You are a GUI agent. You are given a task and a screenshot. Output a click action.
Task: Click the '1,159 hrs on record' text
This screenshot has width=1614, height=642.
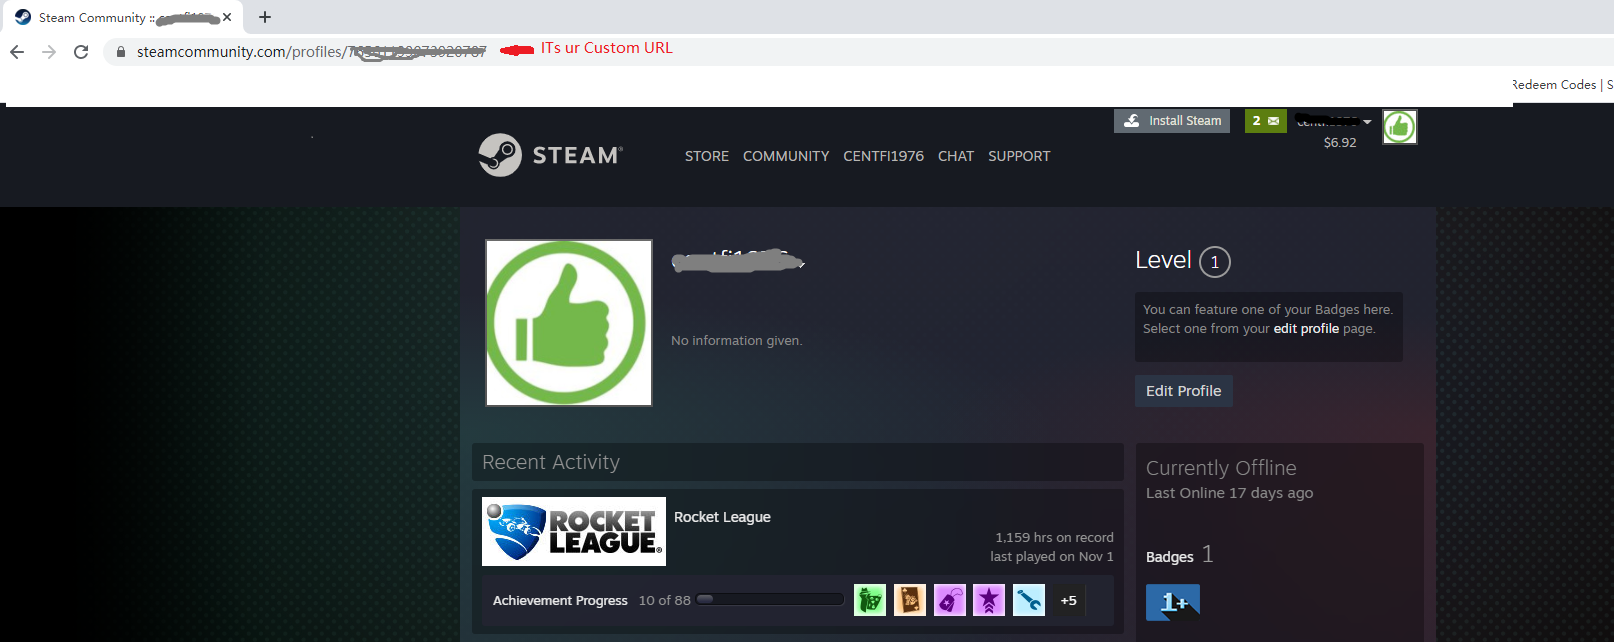(1054, 538)
